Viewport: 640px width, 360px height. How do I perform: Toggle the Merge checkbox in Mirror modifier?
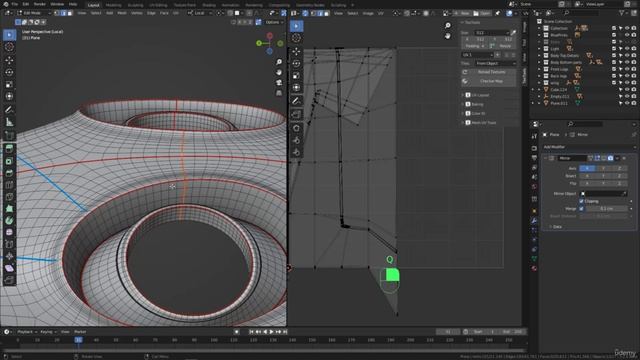coord(581,209)
